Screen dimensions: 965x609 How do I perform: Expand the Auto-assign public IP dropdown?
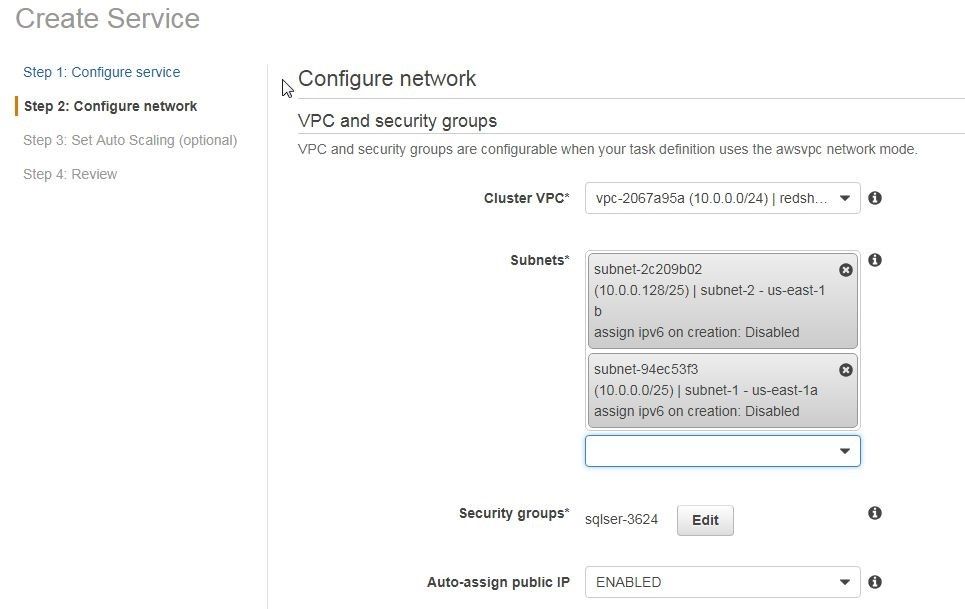(723, 582)
